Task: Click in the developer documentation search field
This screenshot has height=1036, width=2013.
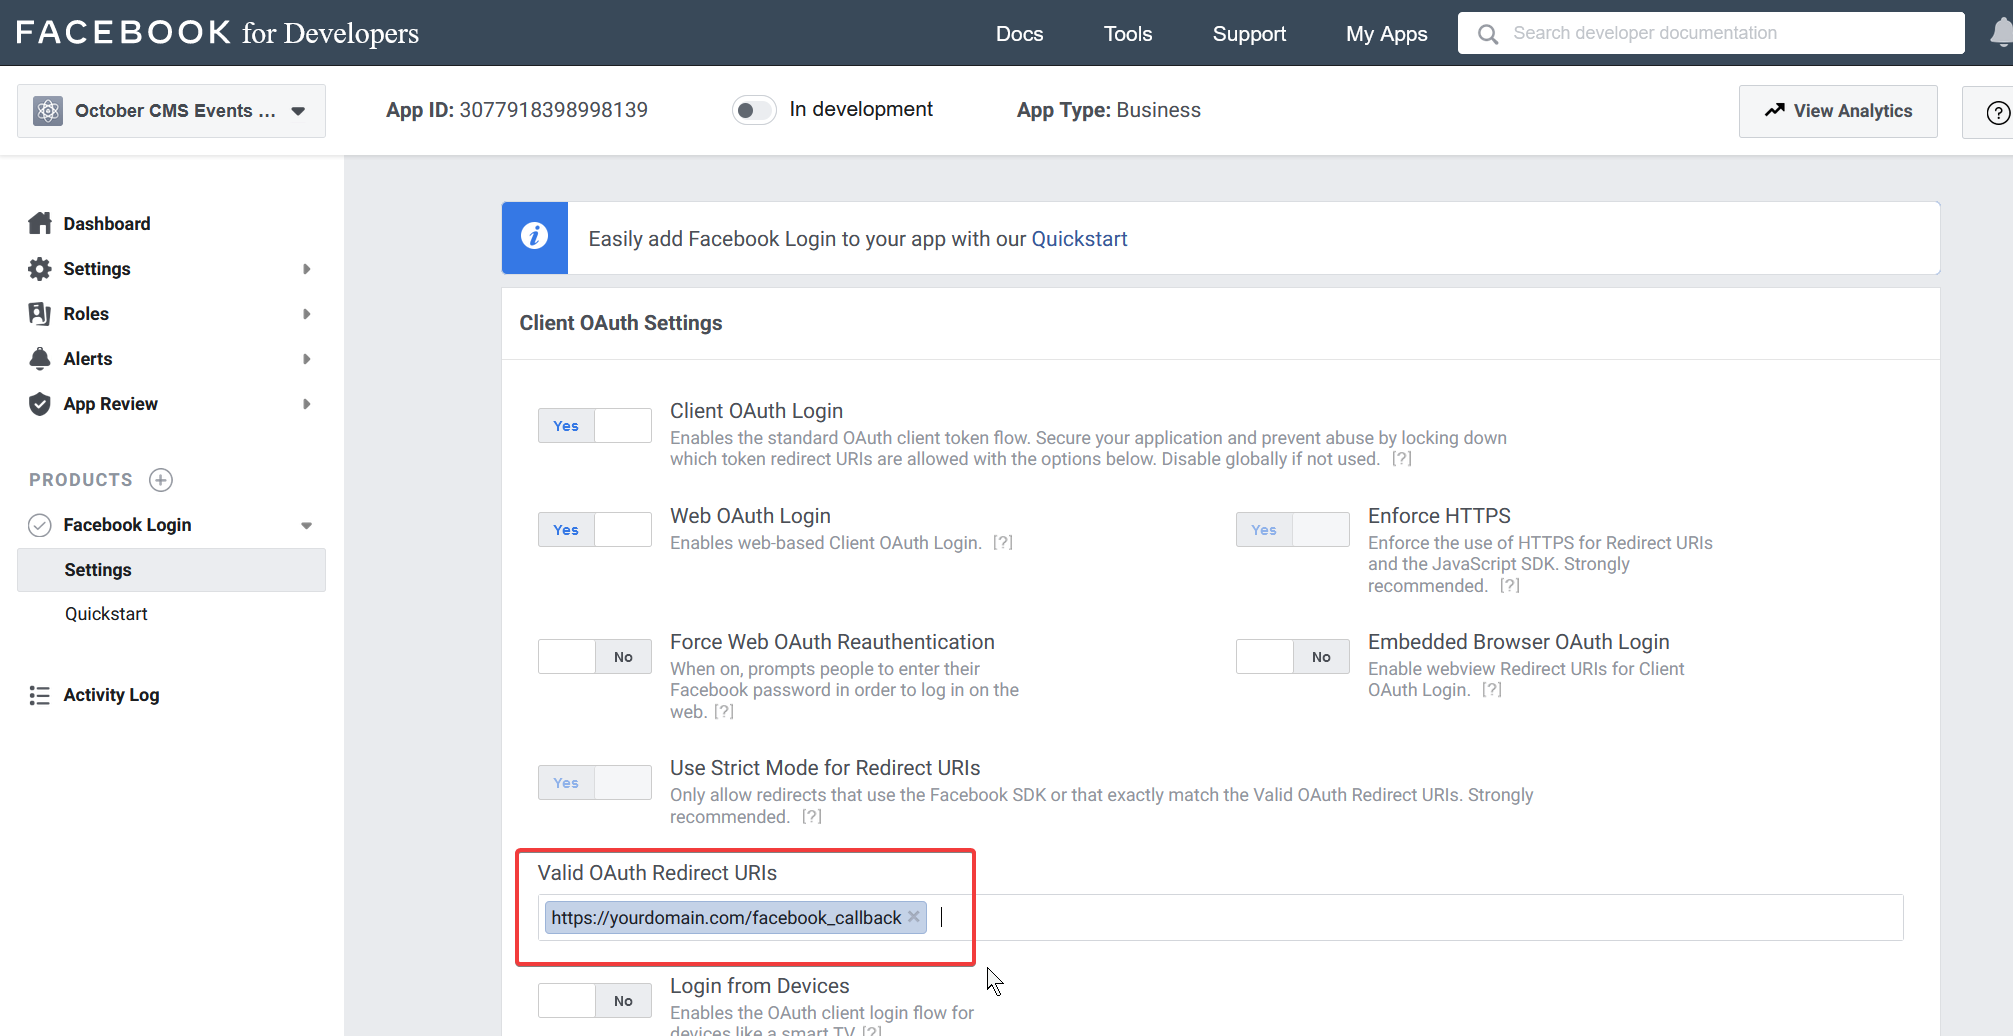Action: 1711,33
